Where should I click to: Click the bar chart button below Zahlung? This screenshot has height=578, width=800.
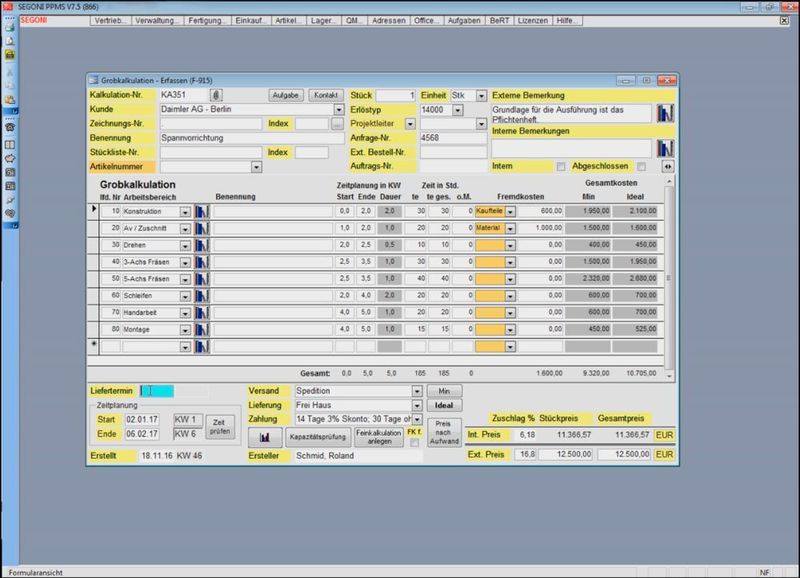[265, 437]
